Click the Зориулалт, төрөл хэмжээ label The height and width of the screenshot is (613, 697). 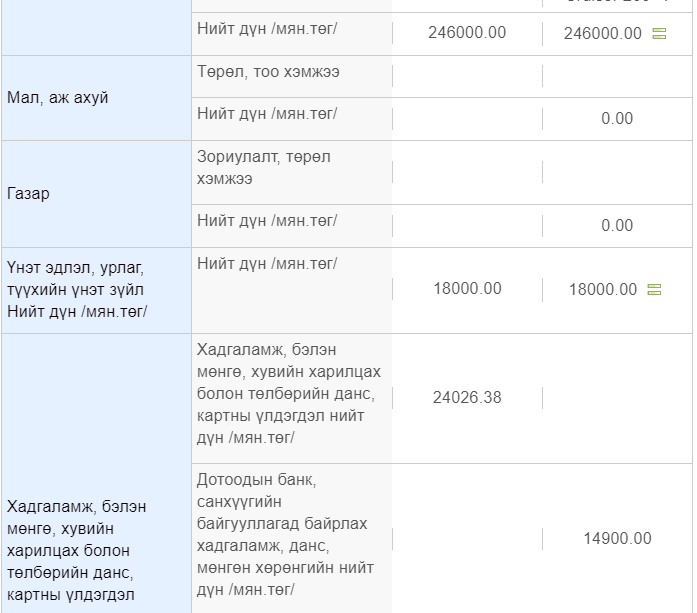click(264, 168)
